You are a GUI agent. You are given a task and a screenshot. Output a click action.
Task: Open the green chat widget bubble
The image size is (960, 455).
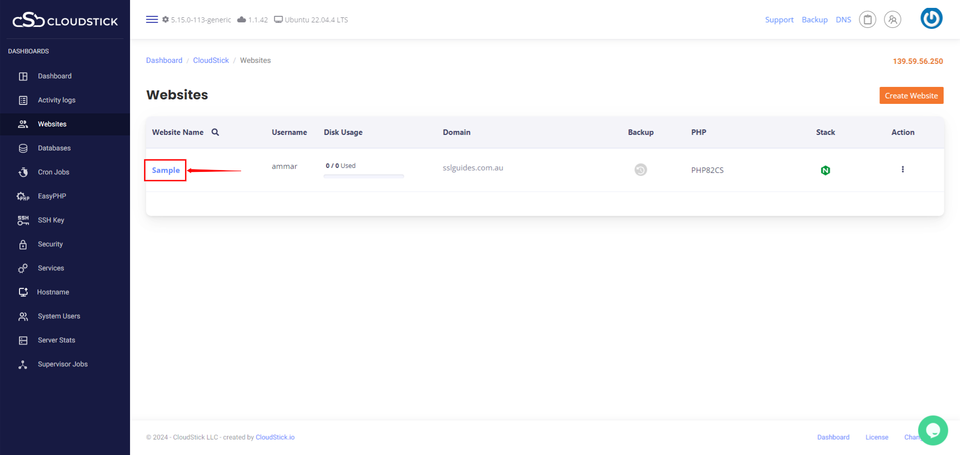[x=932, y=430]
